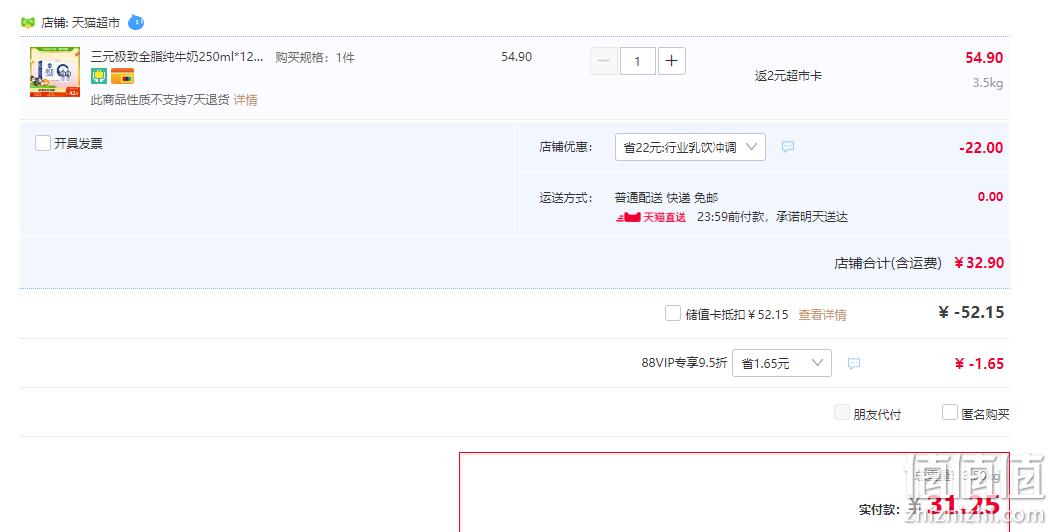
Task: Click the green service badge under product title
Action: (99, 76)
